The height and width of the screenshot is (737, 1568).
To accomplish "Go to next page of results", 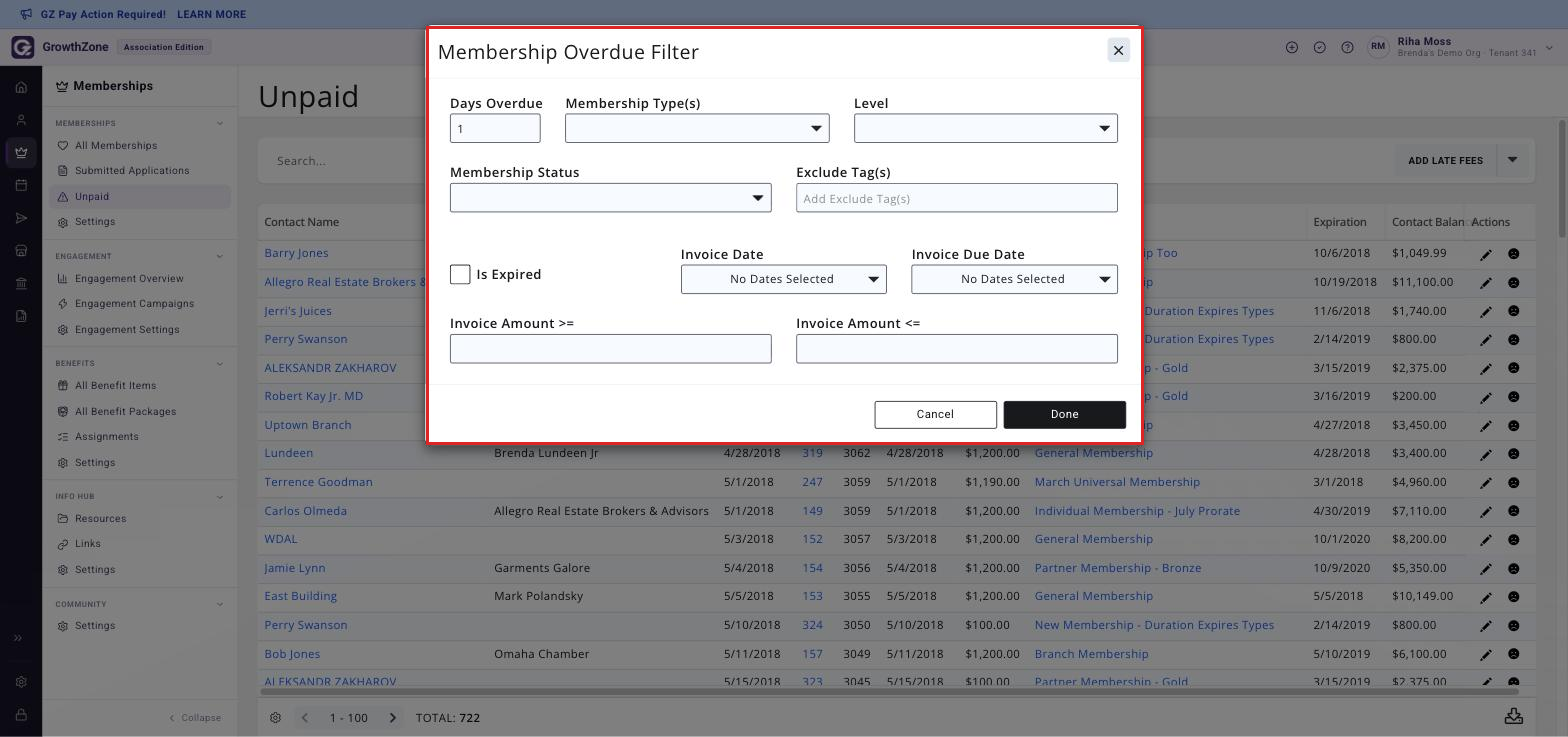I will click(x=393, y=717).
